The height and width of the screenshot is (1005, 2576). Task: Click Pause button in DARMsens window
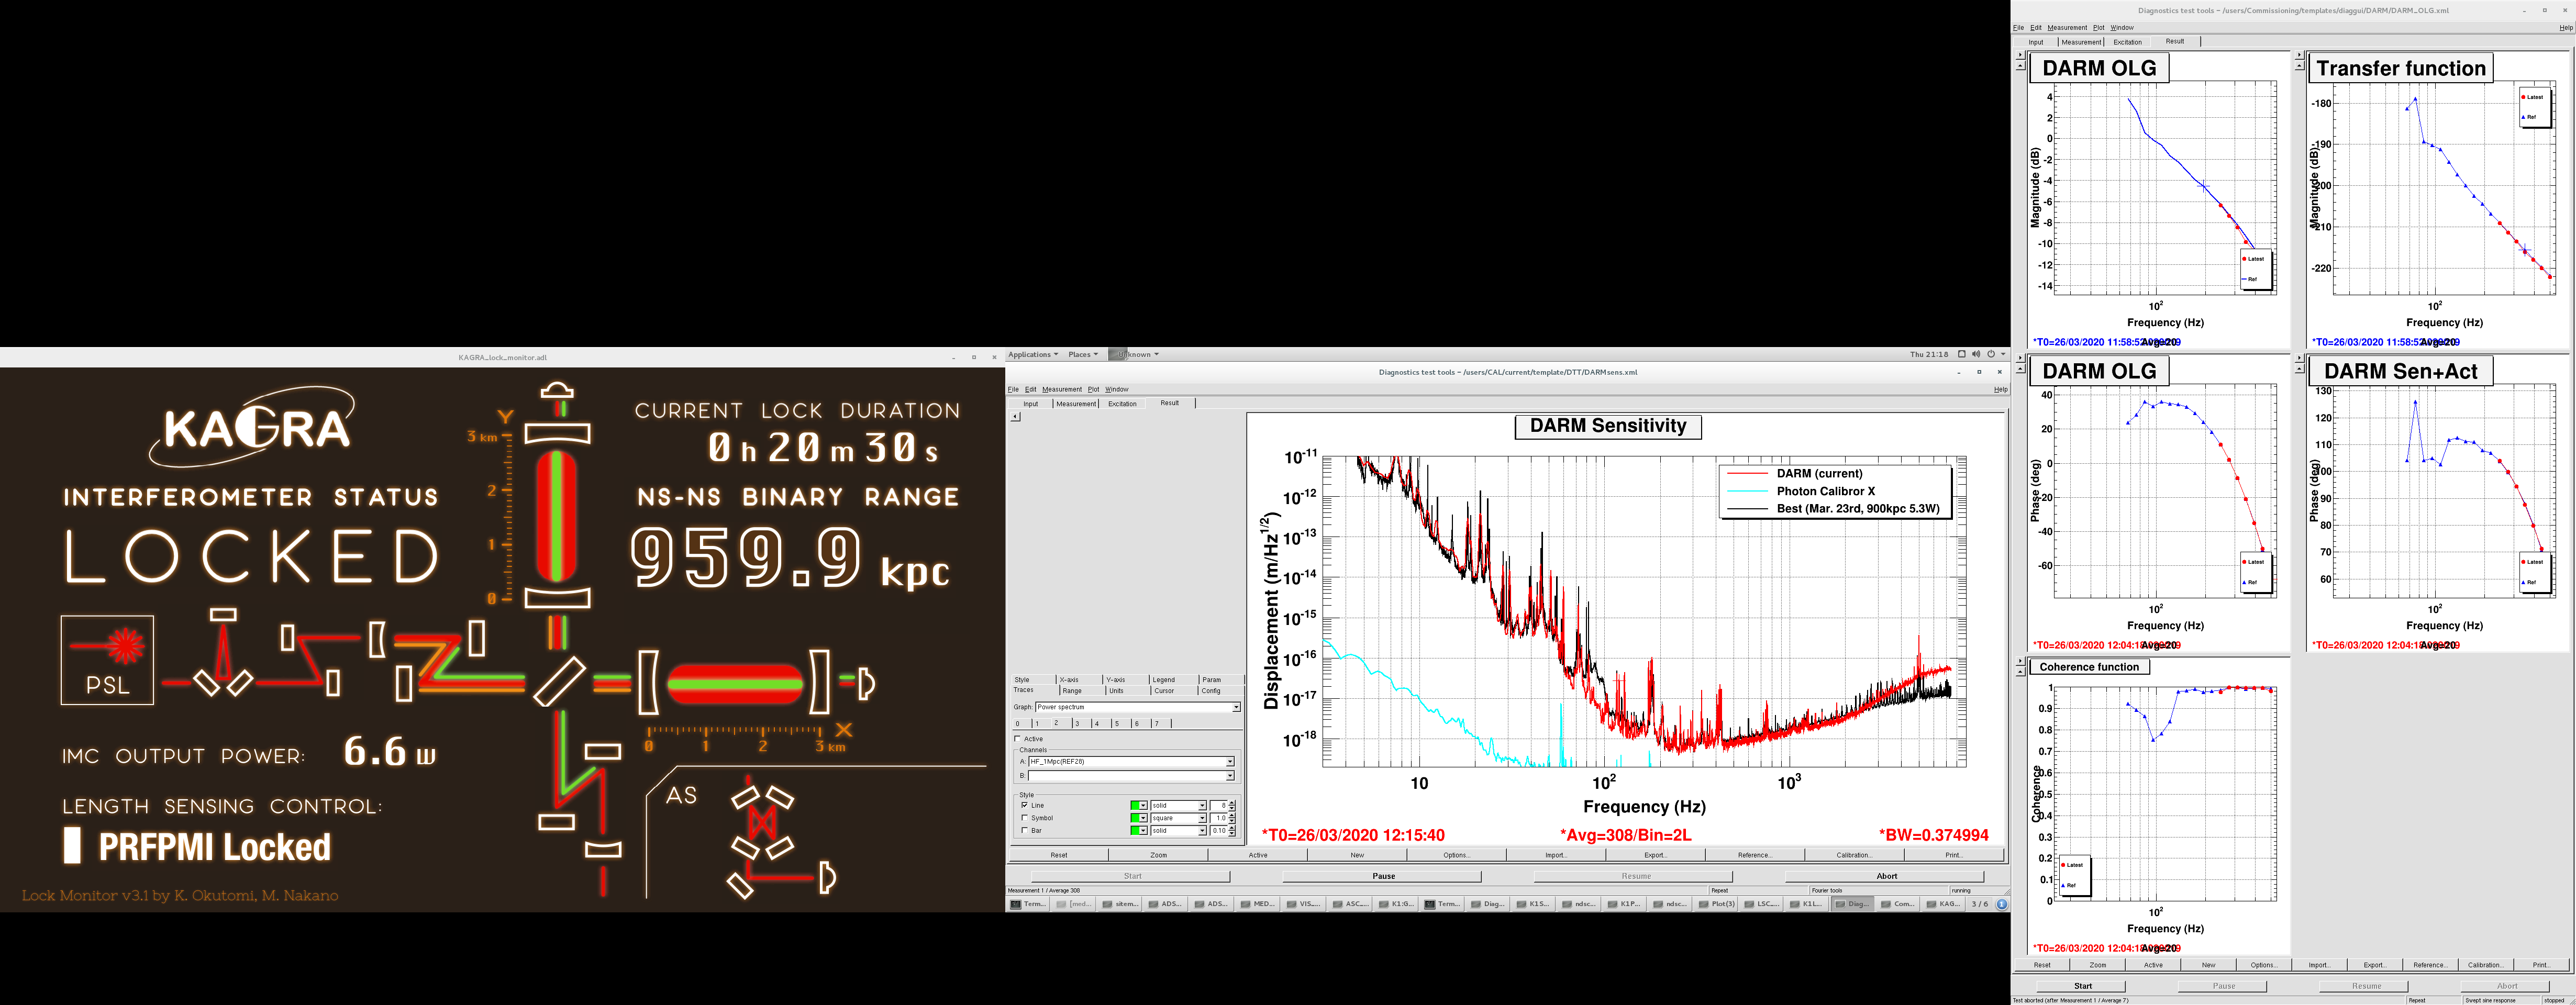(x=1383, y=876)
